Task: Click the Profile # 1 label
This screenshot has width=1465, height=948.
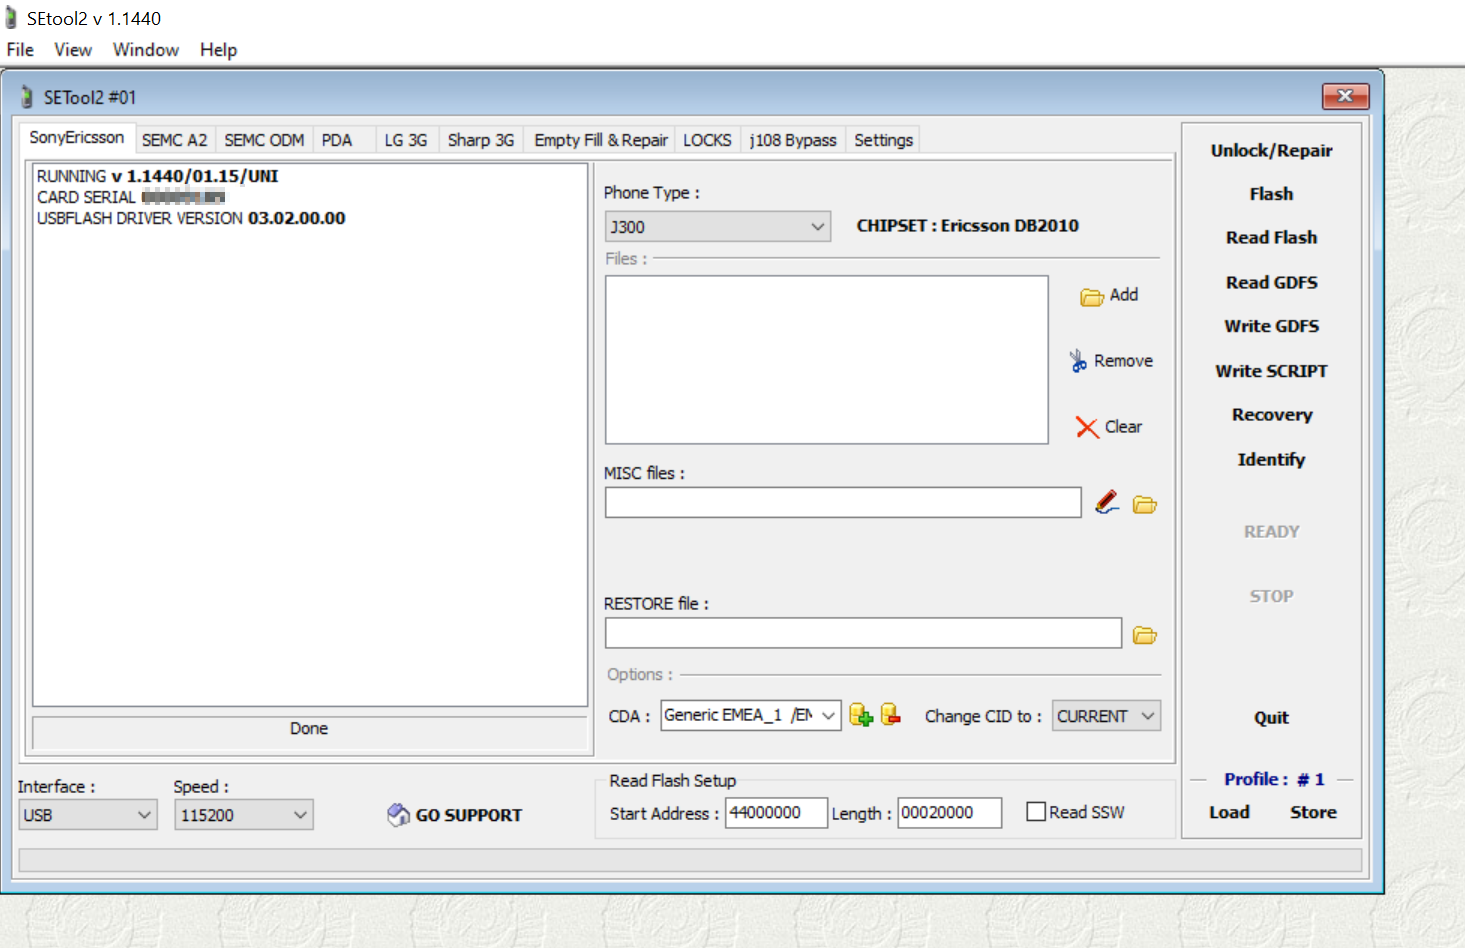Action: click(1273, 779)
